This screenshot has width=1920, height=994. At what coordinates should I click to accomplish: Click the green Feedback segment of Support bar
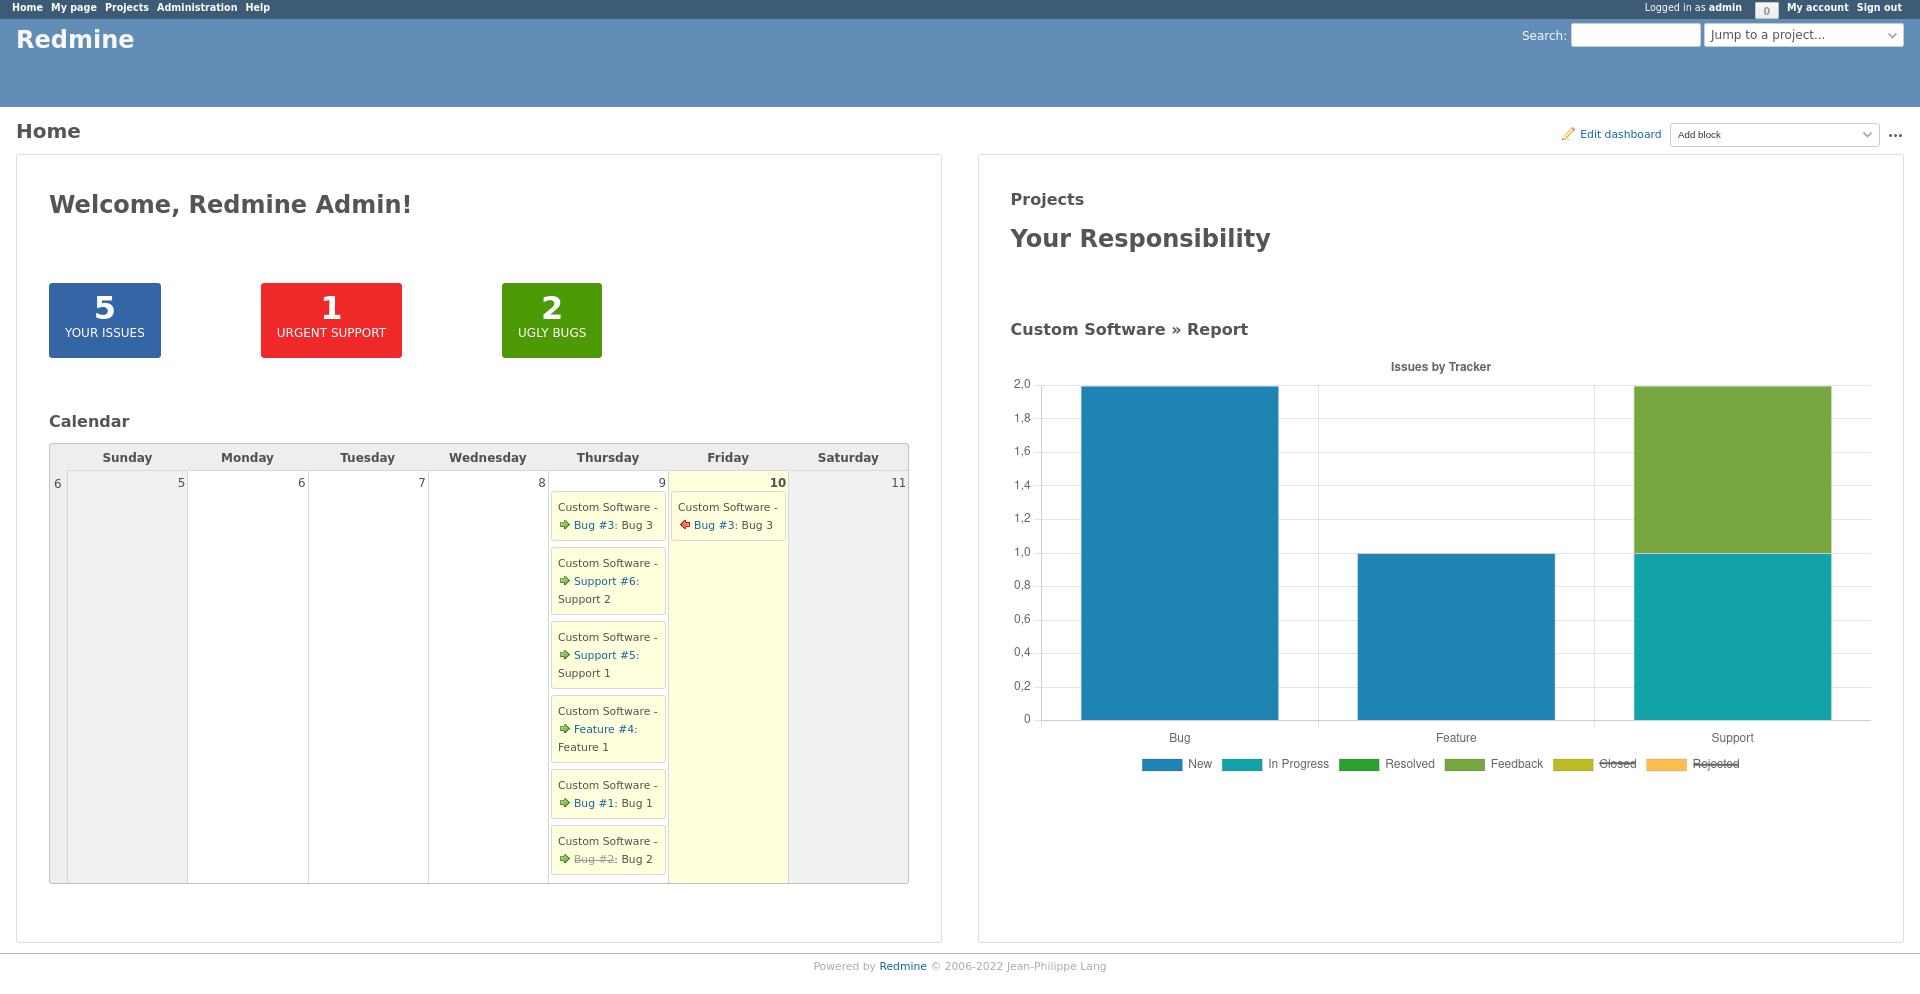click(1732, 469)
